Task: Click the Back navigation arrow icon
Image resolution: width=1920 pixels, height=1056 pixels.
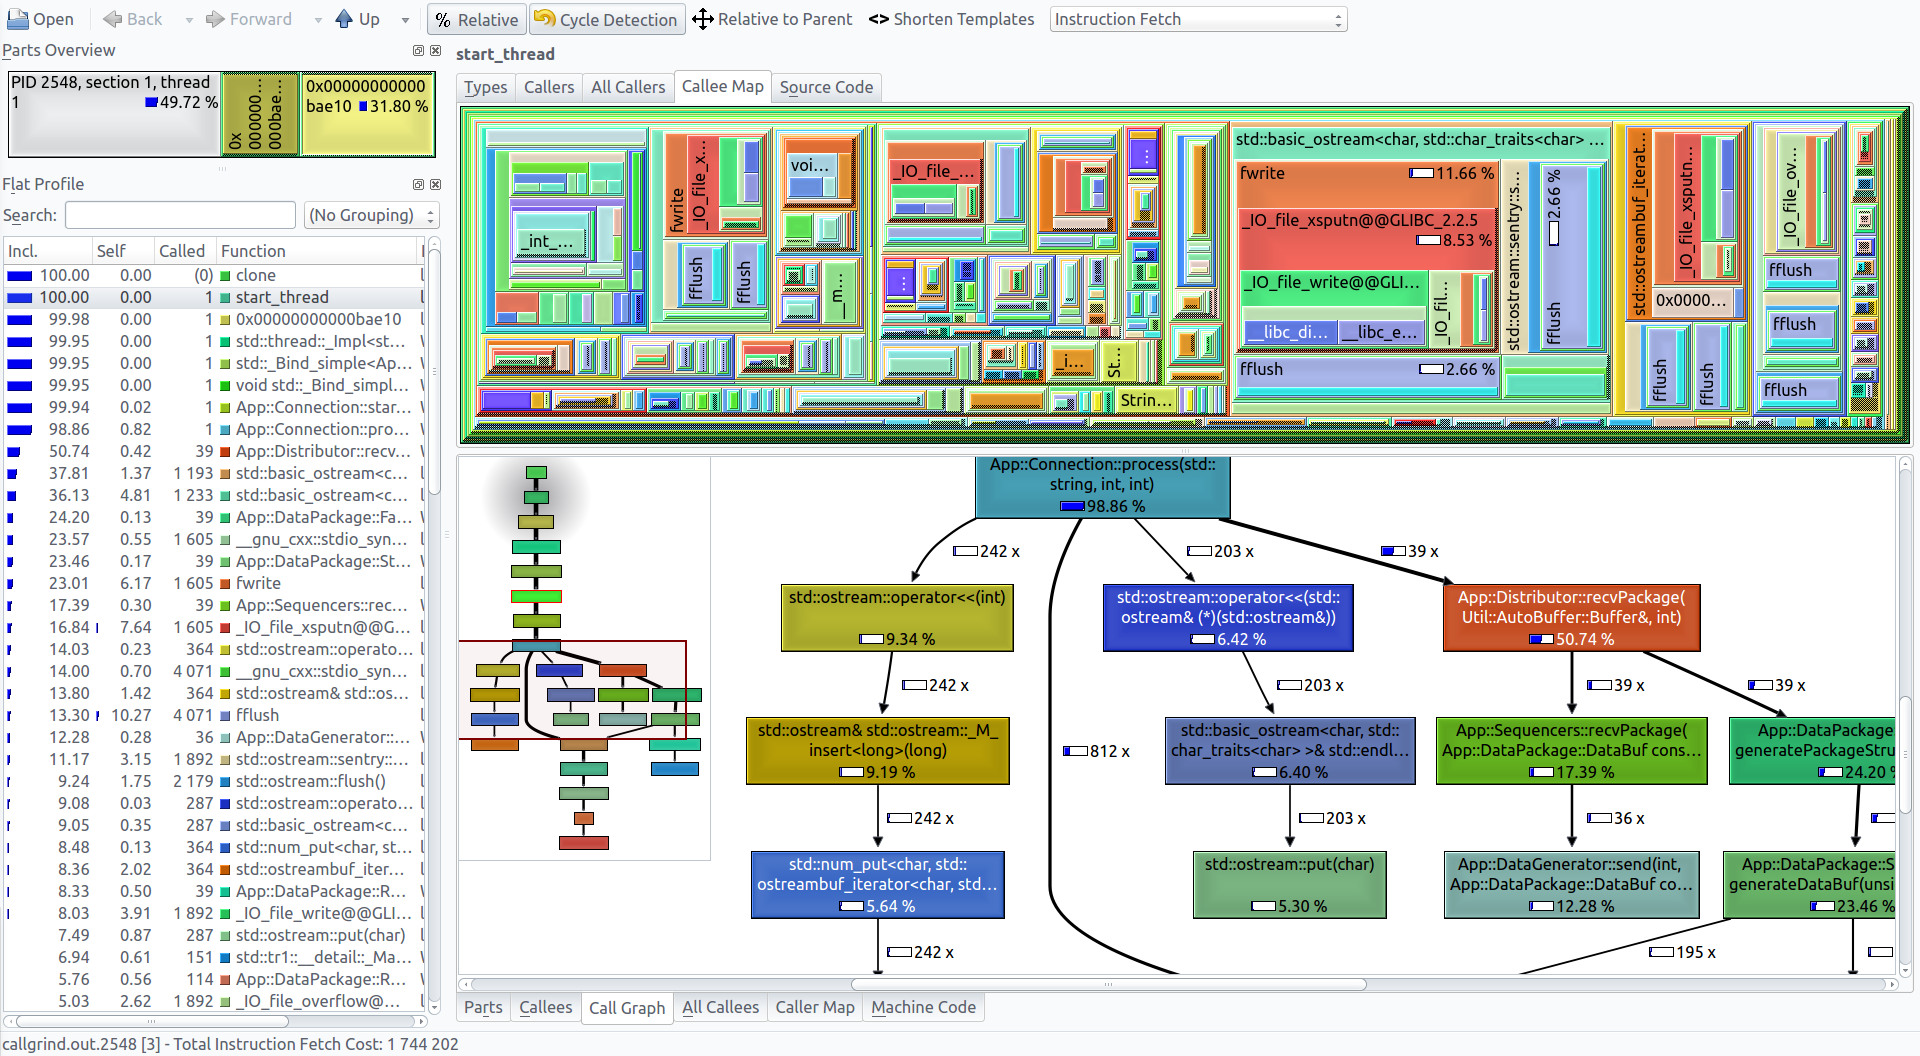Action: [113, 19]
